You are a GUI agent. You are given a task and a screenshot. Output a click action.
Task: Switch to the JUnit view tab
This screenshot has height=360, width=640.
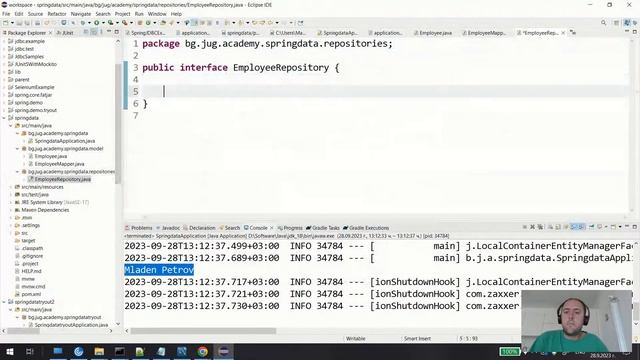pyautogui.click(x=65, y=33)
